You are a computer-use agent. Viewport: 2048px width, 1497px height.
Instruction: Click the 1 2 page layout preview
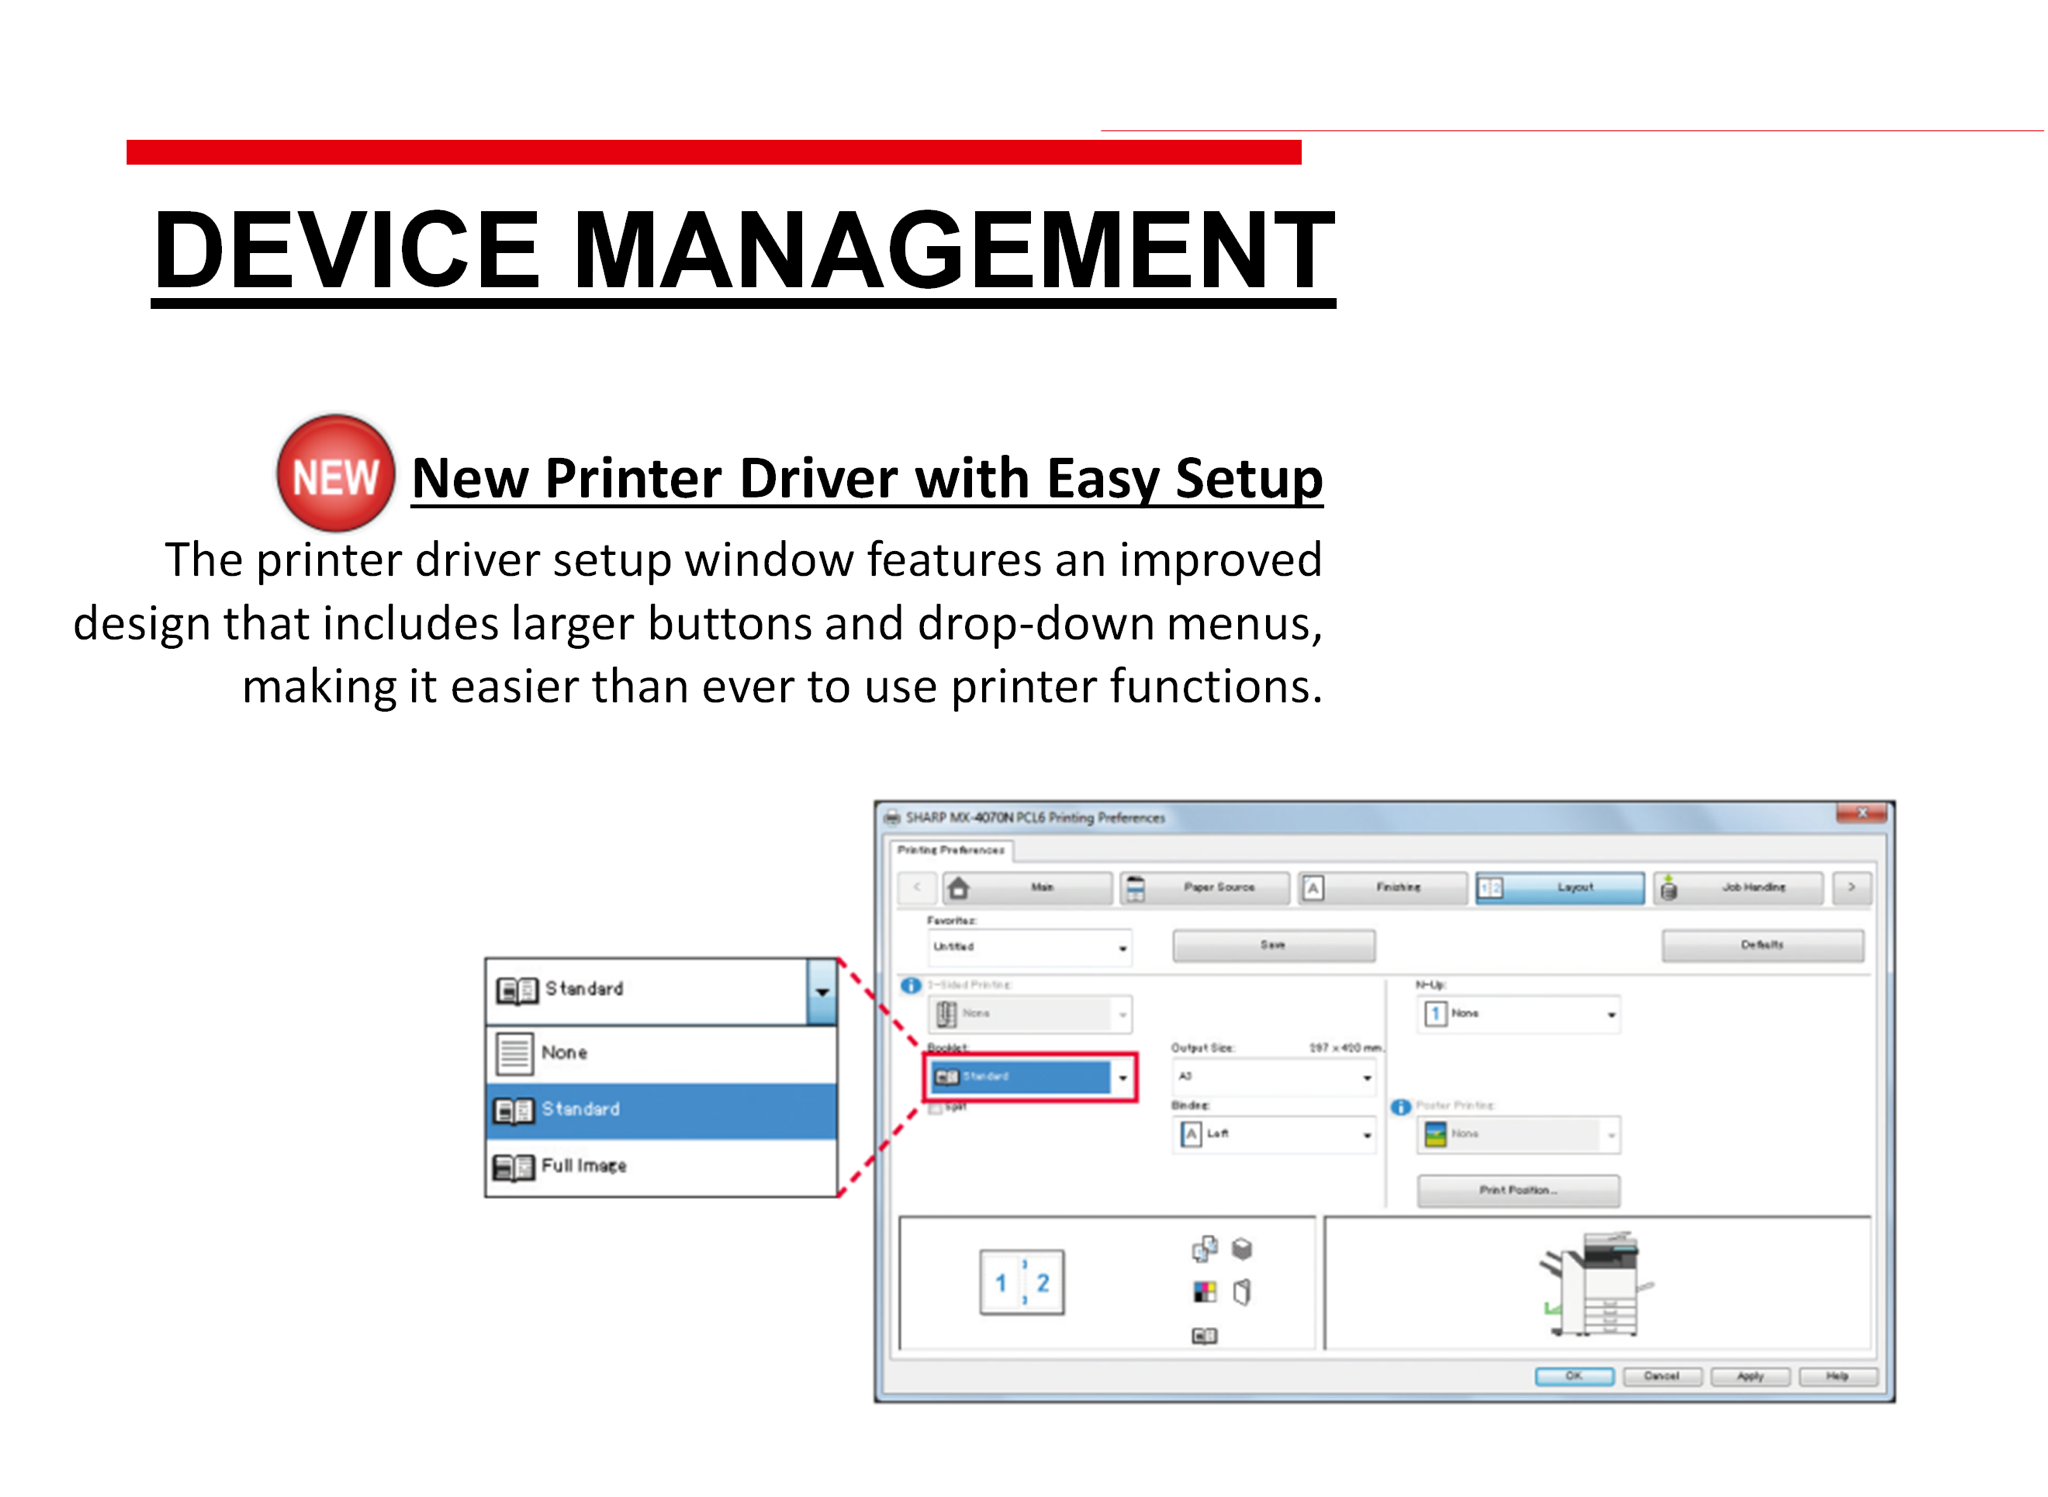pos(1021,1282)
